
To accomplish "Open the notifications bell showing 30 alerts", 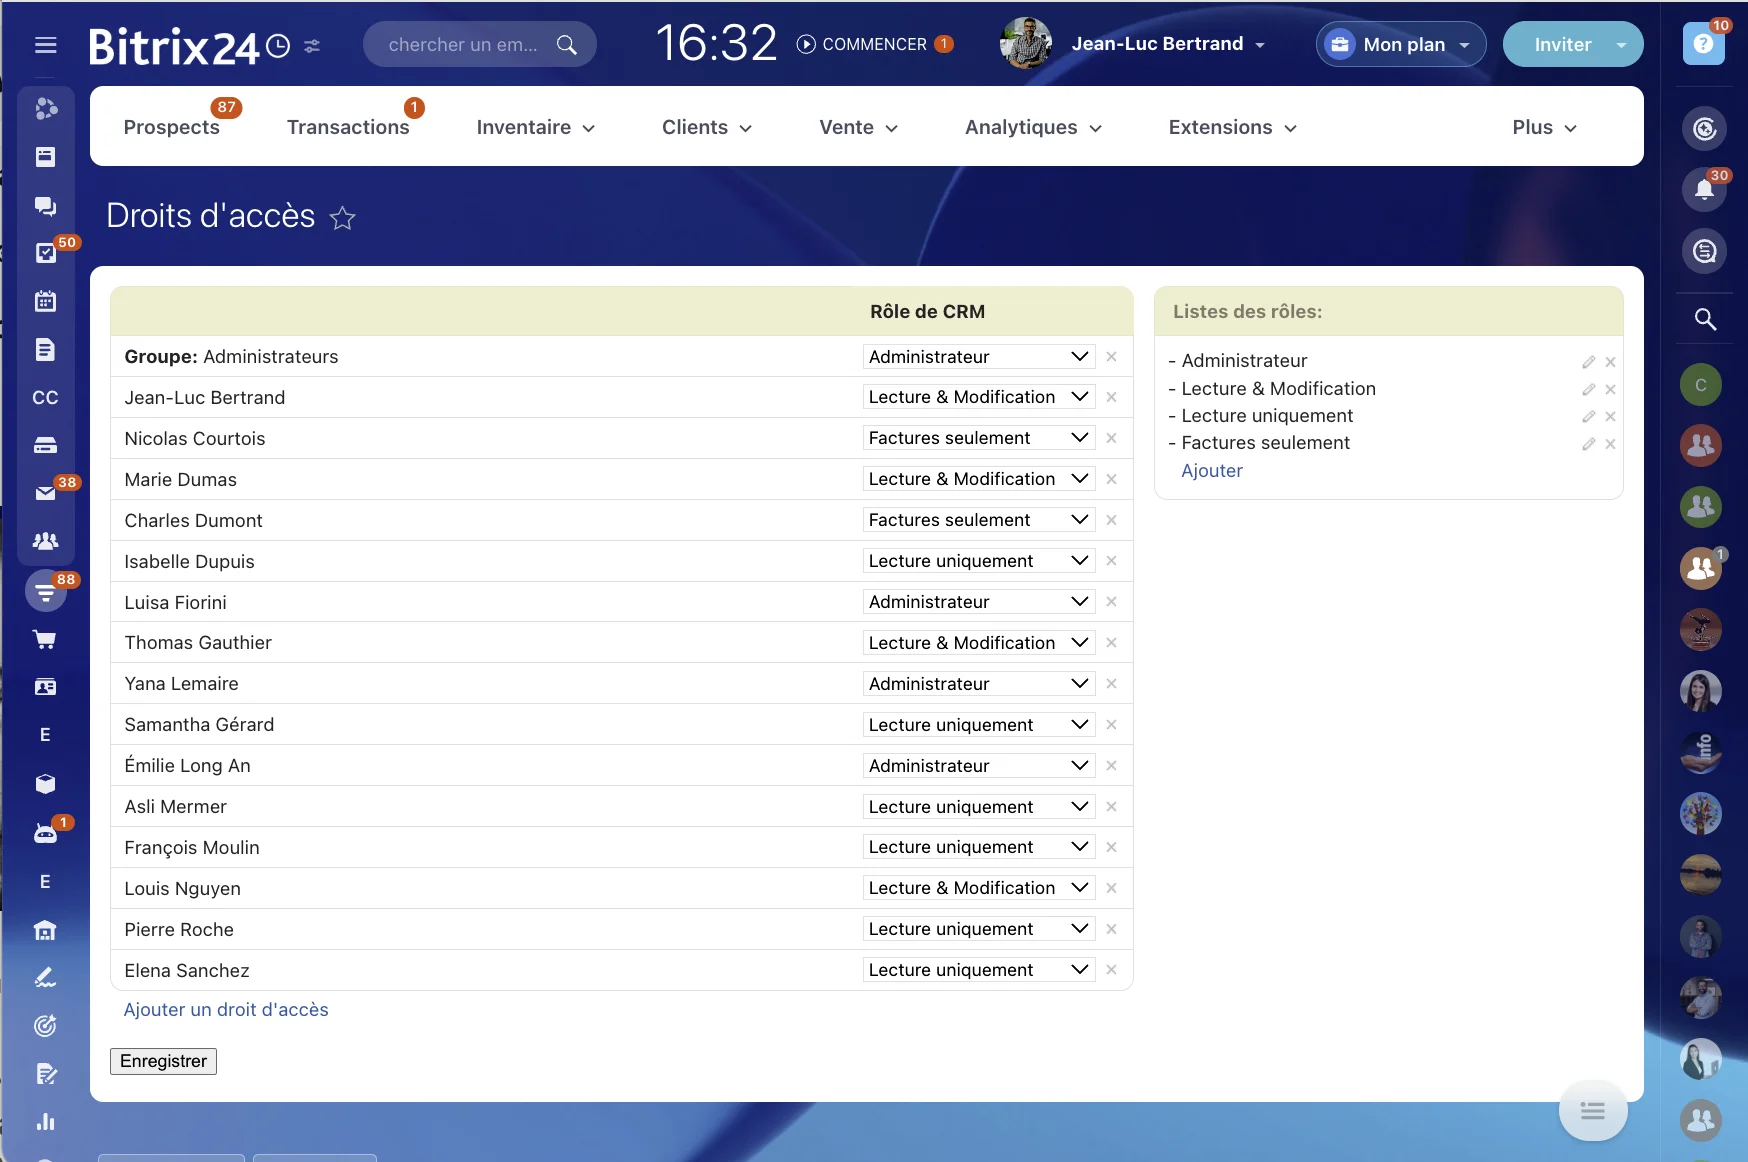I will click(x=1705, y=190).
